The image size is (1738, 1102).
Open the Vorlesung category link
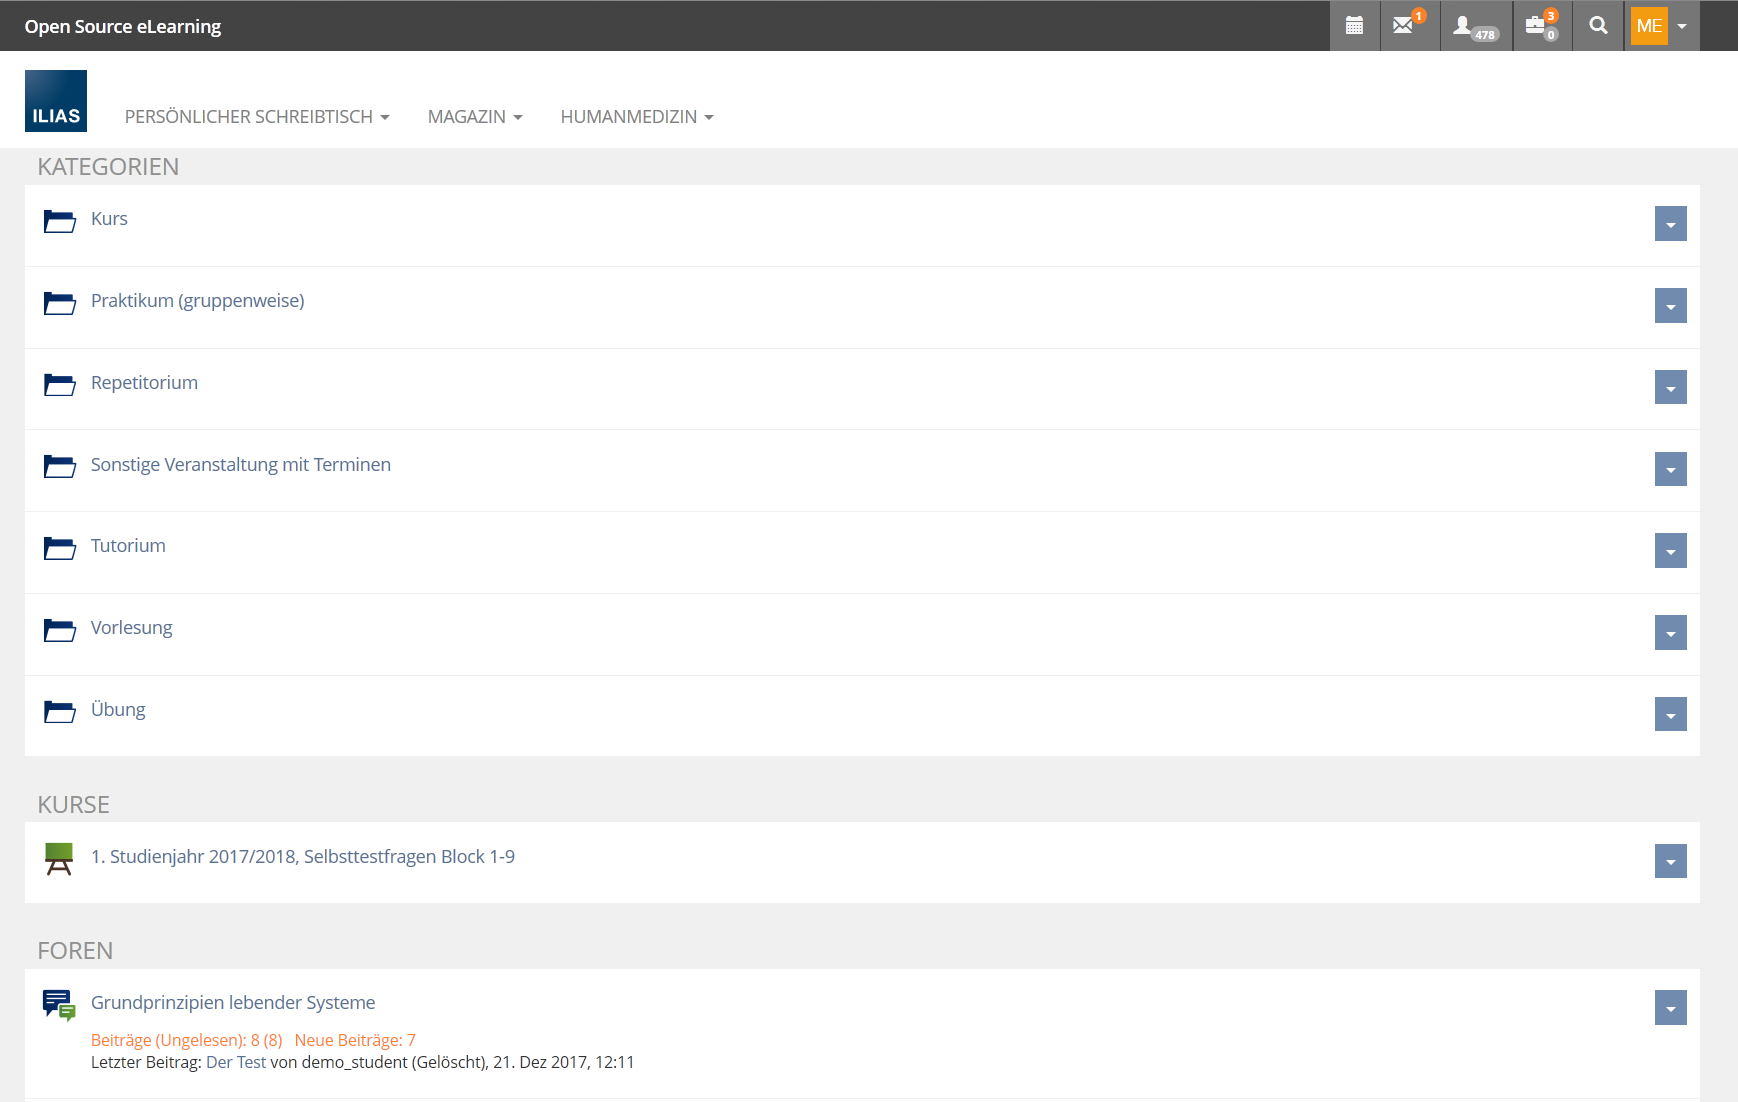pos(131,628)
